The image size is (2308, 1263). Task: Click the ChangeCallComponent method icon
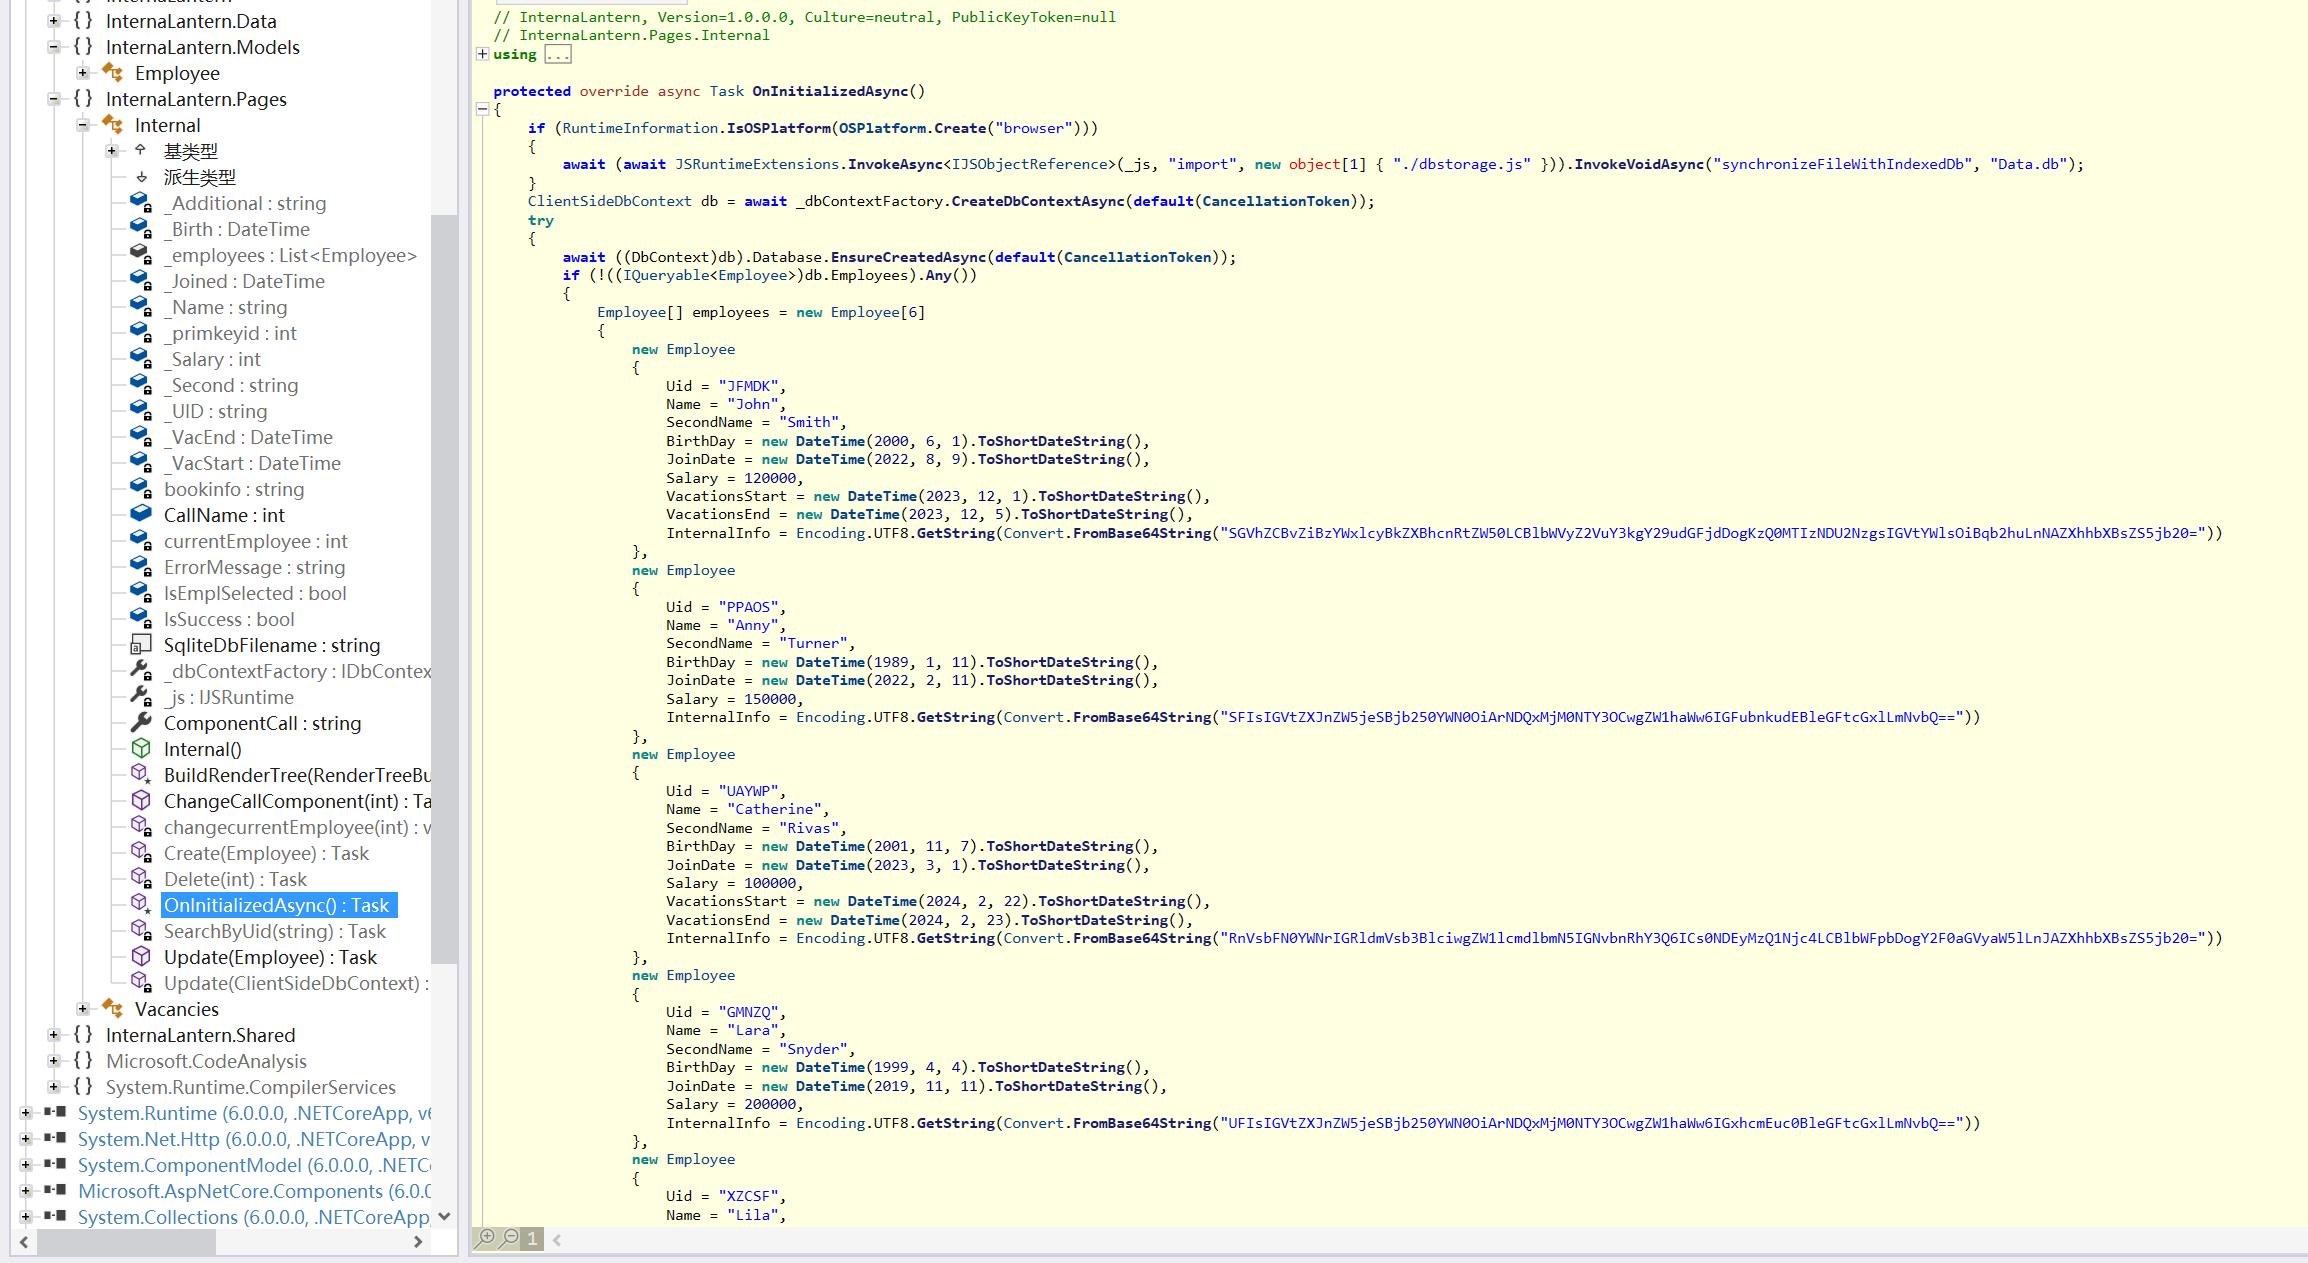tap(141, 800)
